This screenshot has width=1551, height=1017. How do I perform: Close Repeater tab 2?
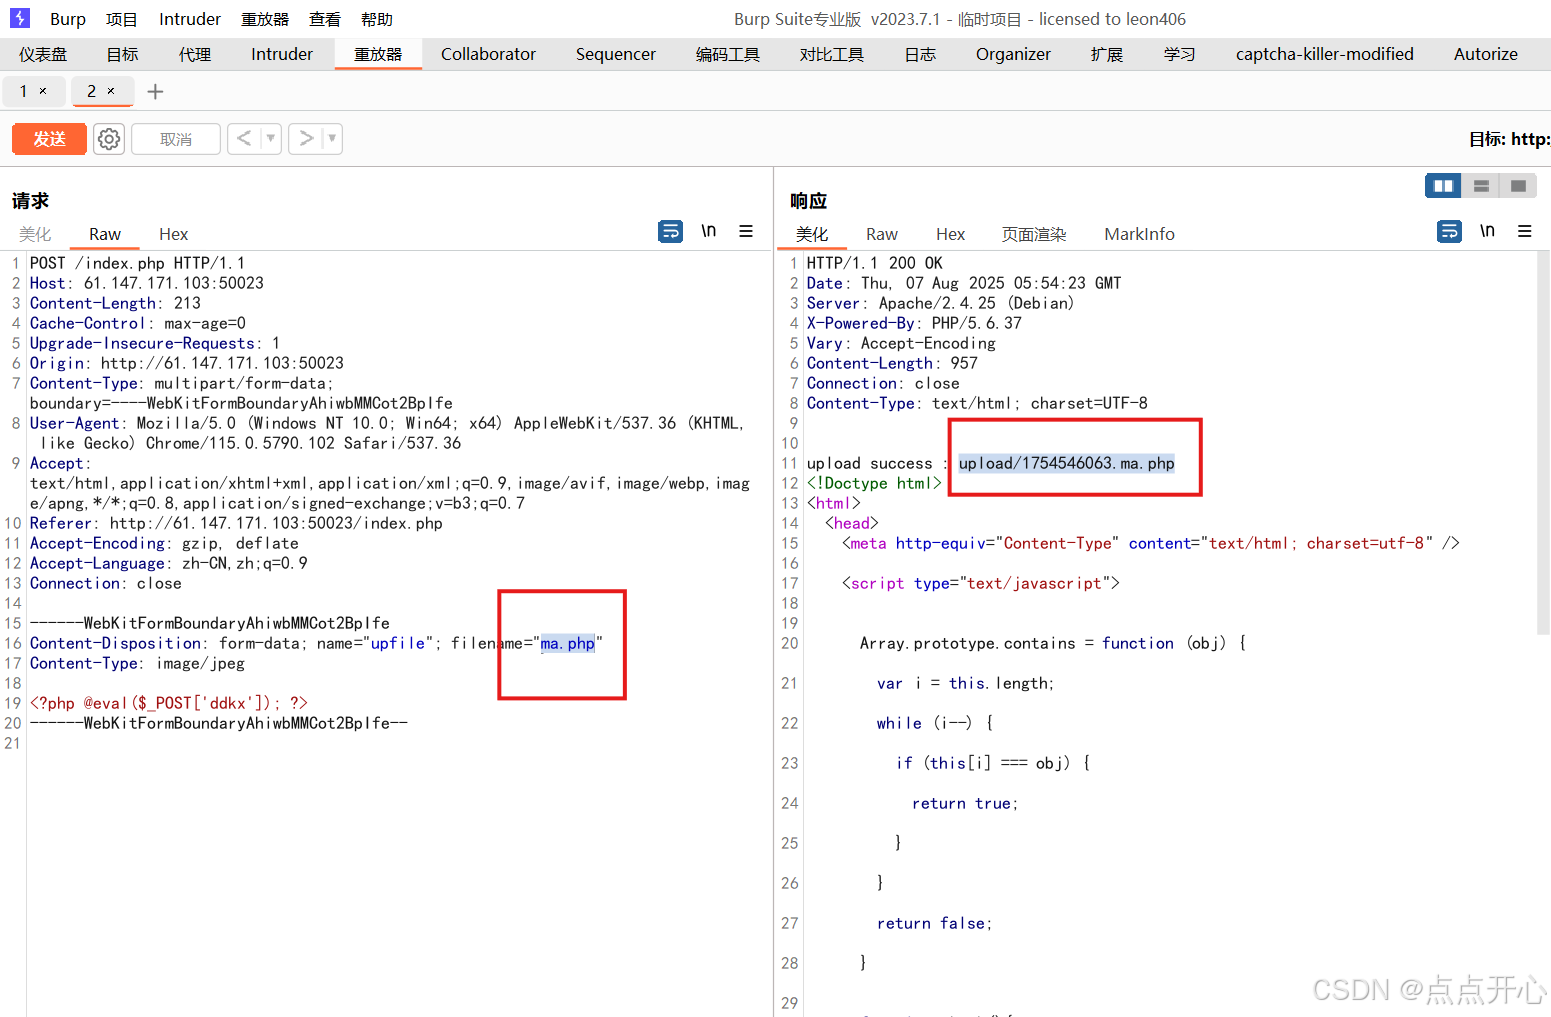(111, 91)
